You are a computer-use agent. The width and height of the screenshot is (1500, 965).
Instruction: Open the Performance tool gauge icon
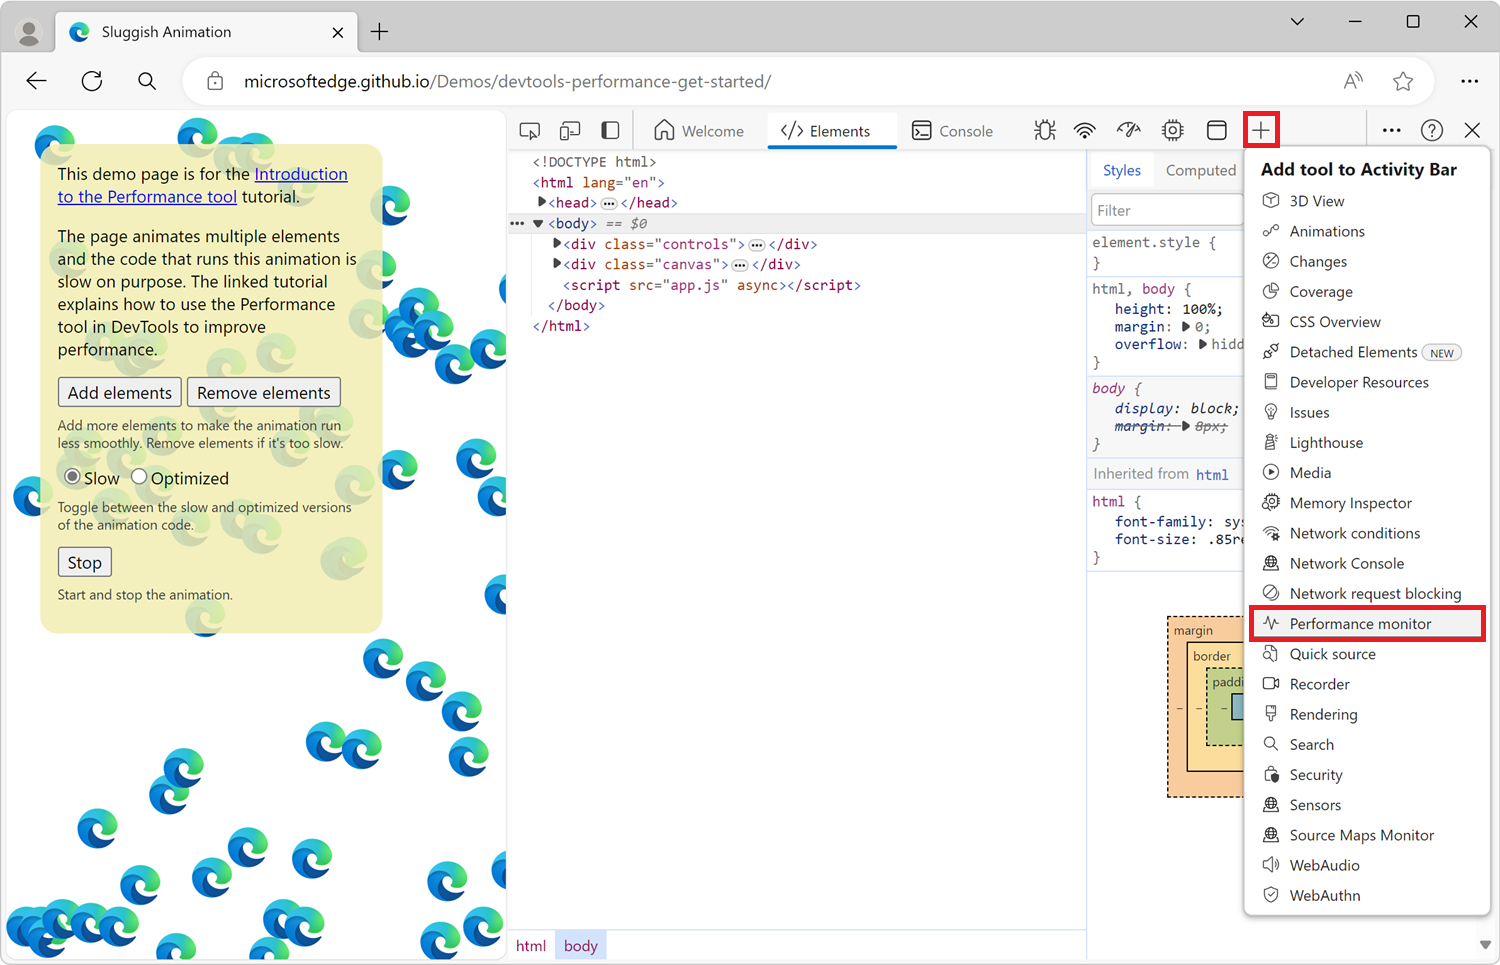[x=1129, y=130]
